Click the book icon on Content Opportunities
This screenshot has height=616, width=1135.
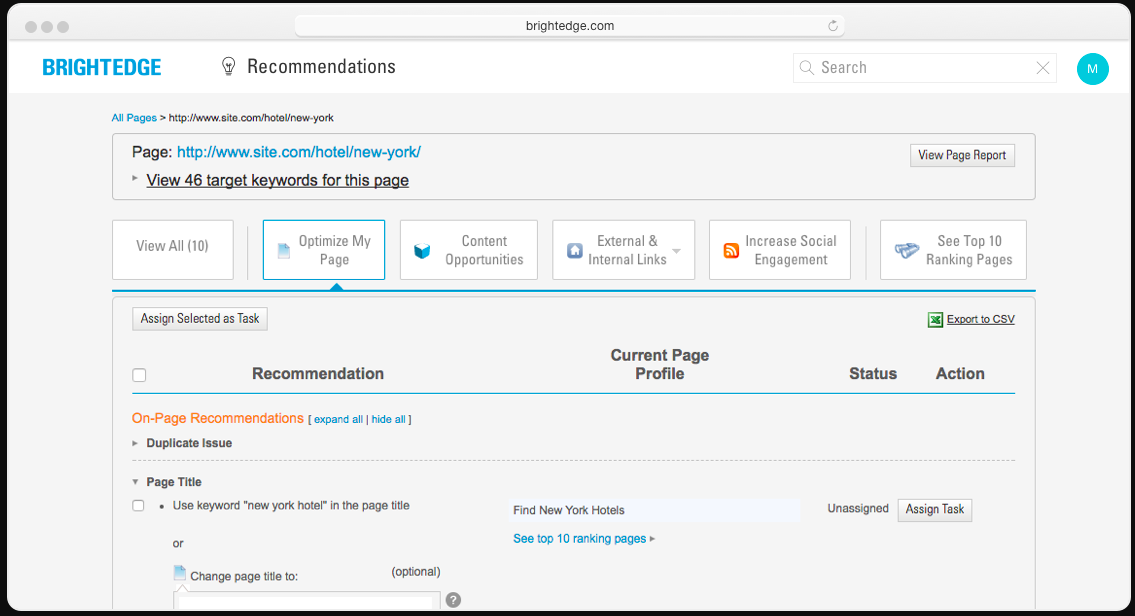(422, 249)
